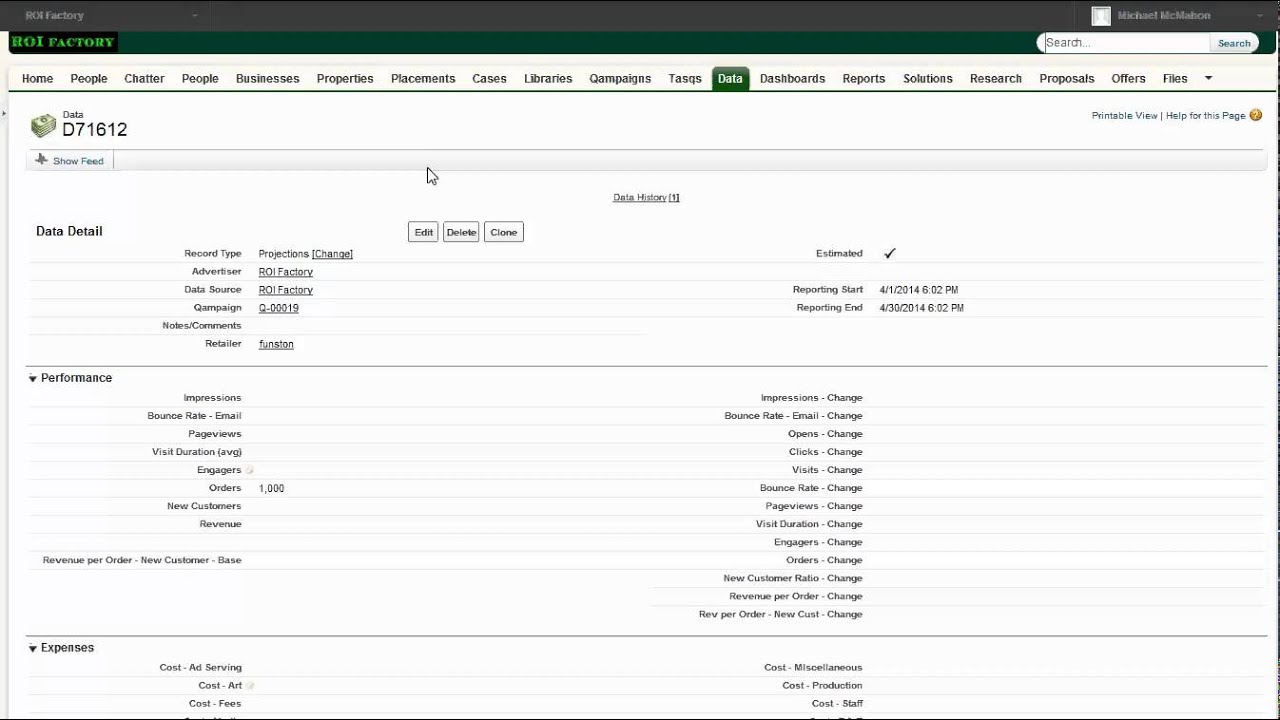Open the Solutions tab

pyautogui.click(x=928, y=79)
